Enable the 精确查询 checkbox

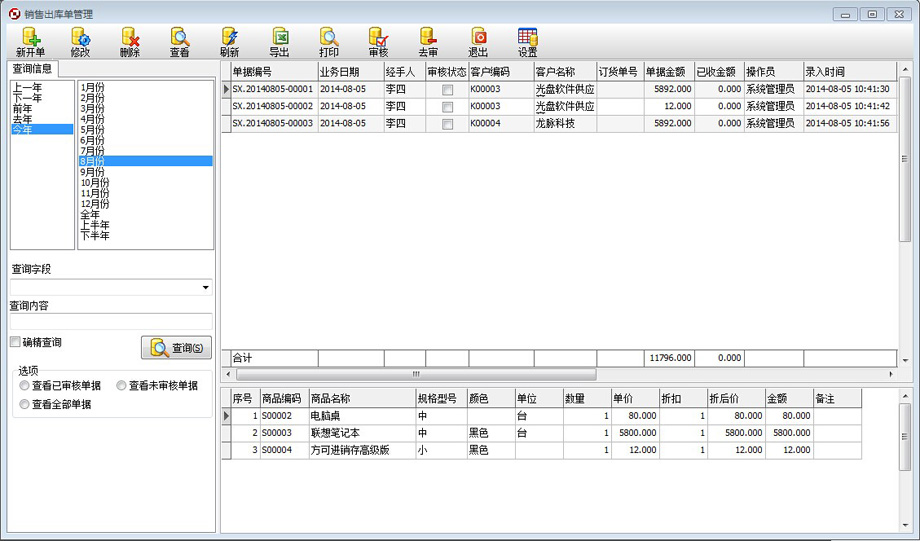click(15, 342)
